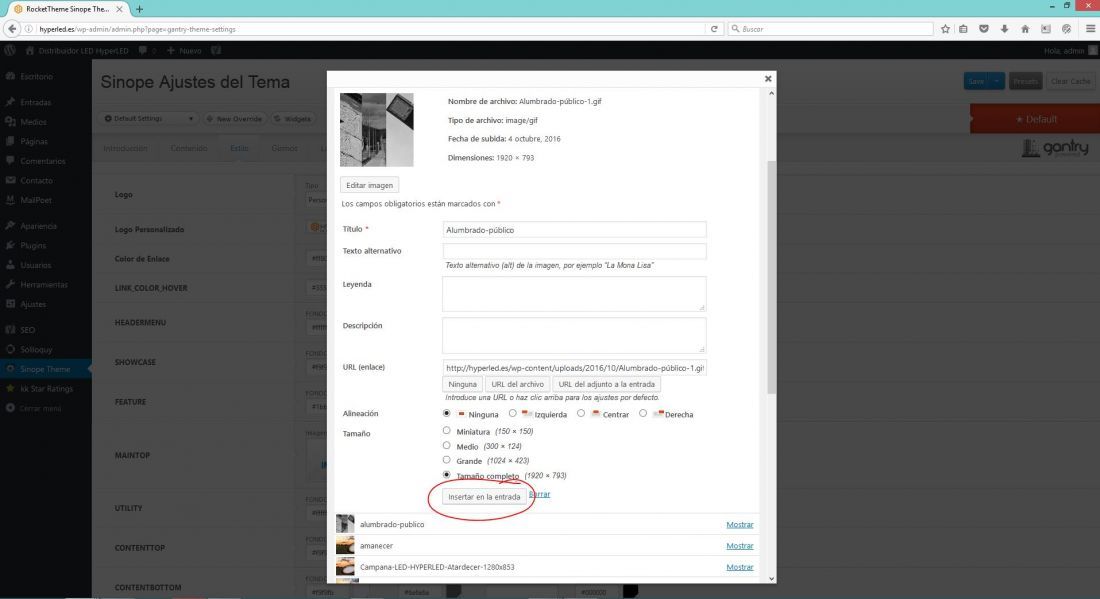This screenshot has height=599, width=1100.
Task: Open Ajustes in the WordPress sidebar
Action: click(33, 304)
